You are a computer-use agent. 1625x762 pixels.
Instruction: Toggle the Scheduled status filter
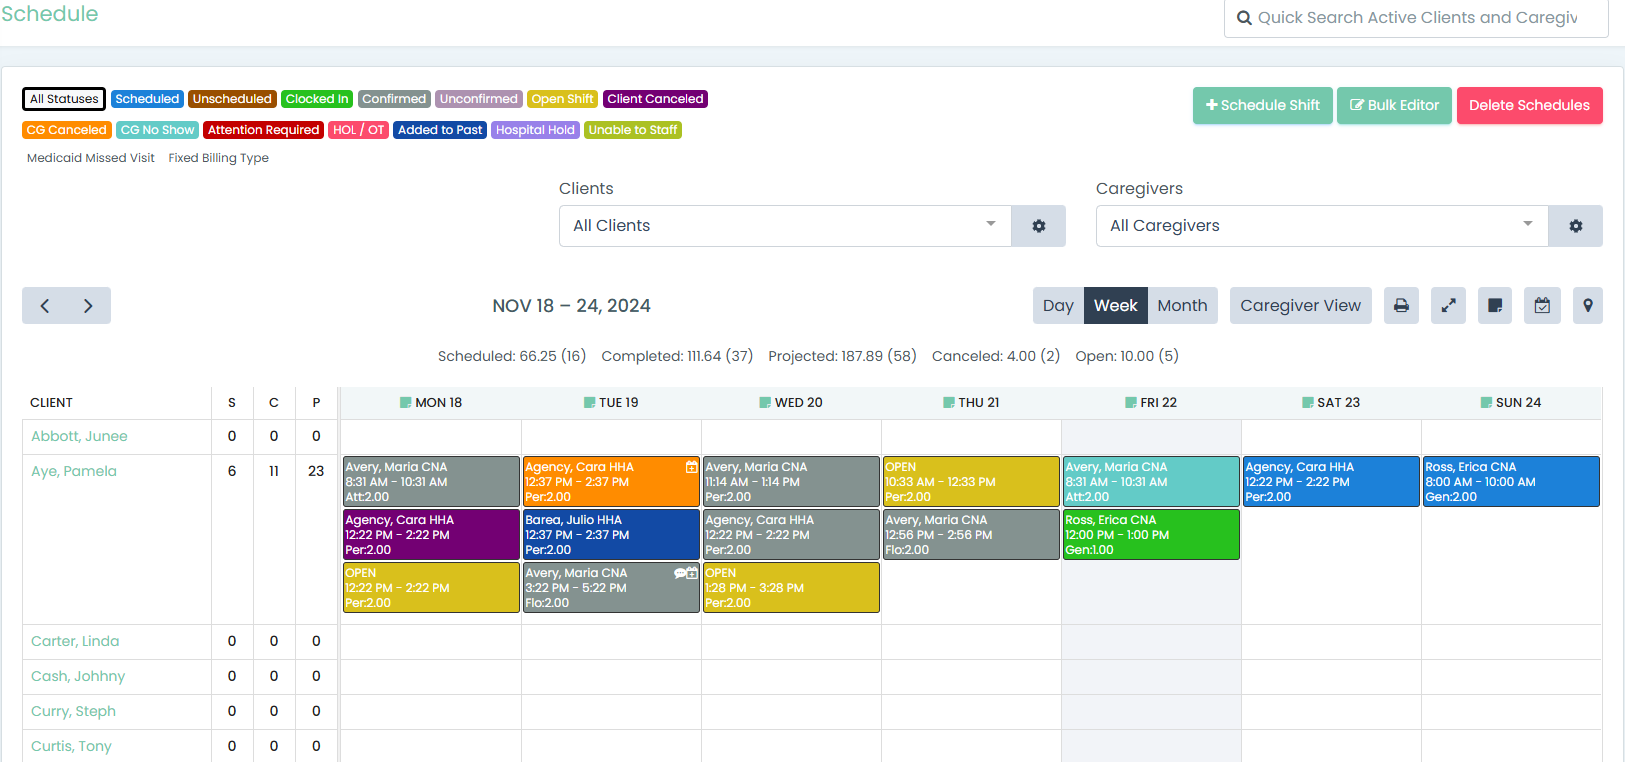coord(147,99)
